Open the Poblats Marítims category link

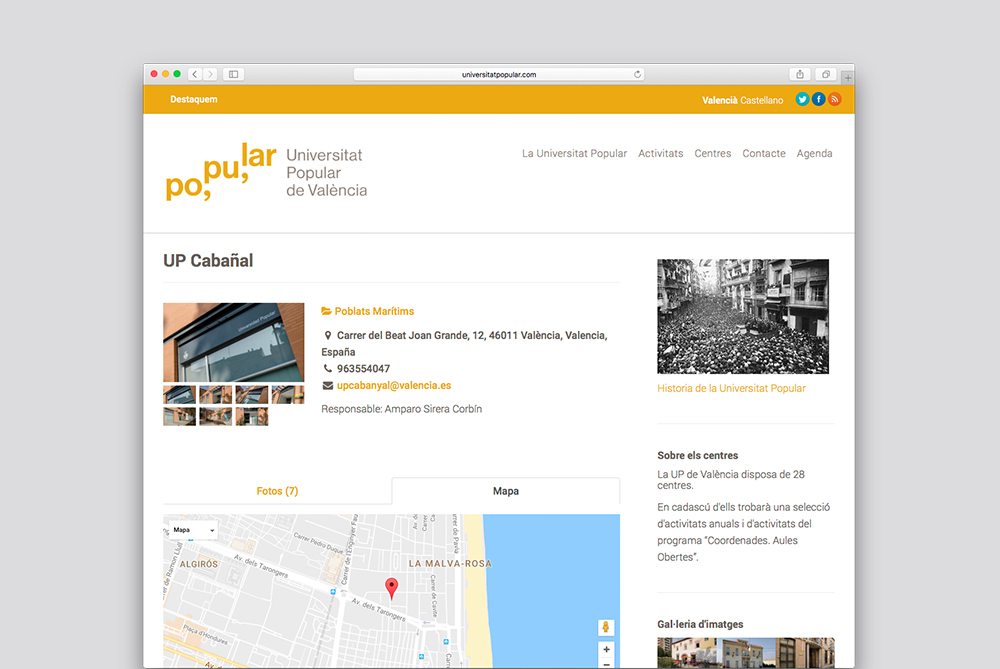374,311
